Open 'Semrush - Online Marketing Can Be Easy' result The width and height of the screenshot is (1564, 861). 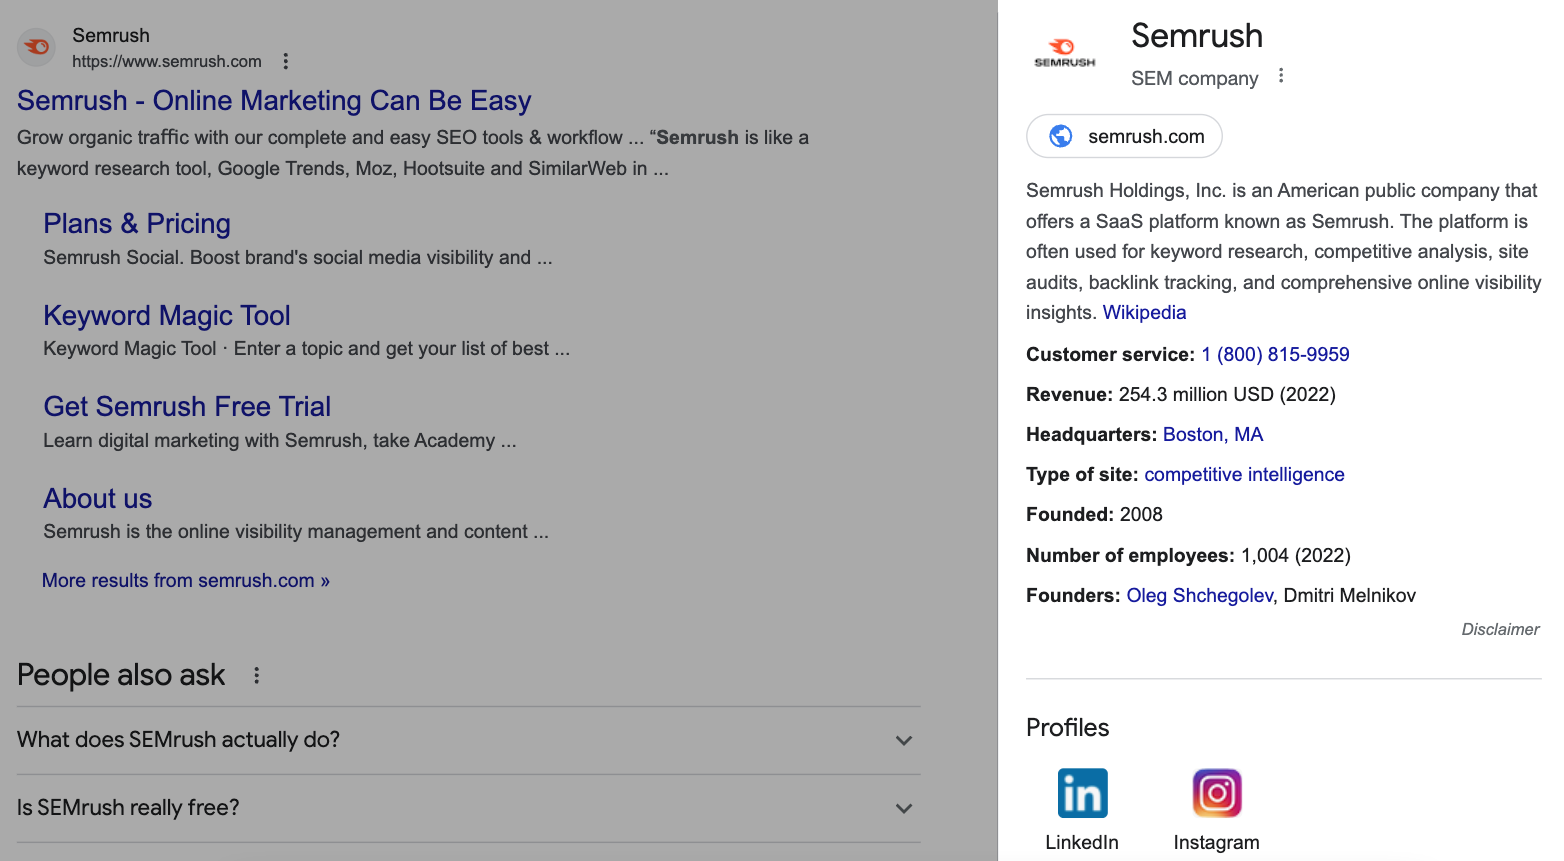click(274, 101)
